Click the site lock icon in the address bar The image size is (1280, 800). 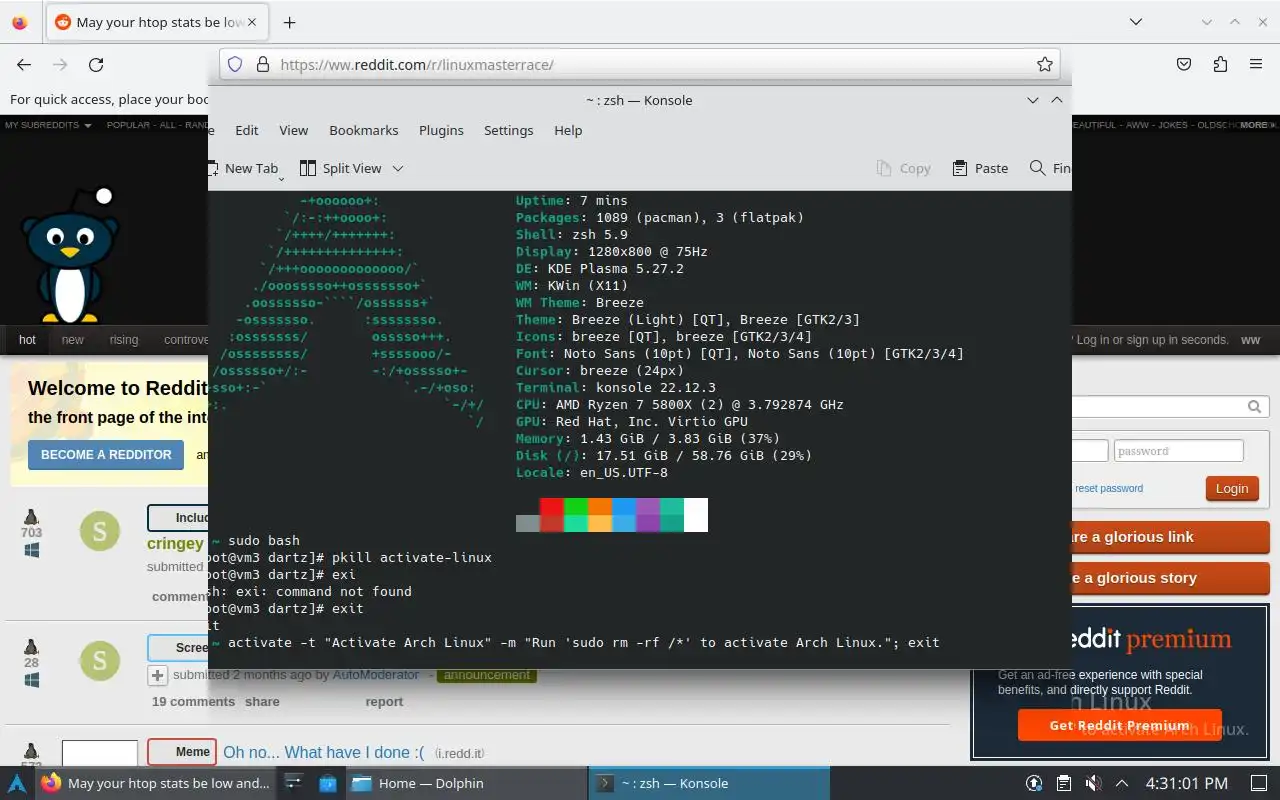click(x=263, y=64)
